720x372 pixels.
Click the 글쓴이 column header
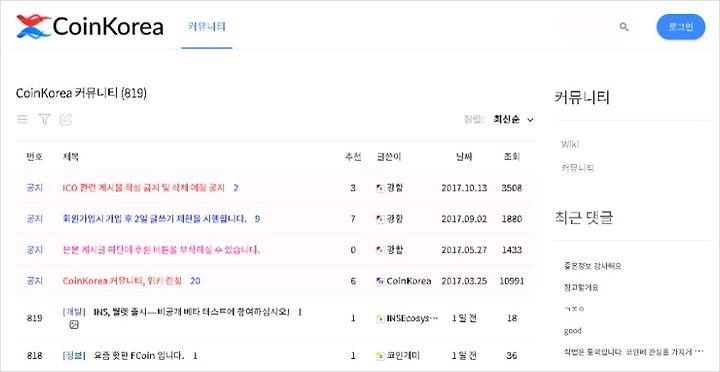(388, 157)
